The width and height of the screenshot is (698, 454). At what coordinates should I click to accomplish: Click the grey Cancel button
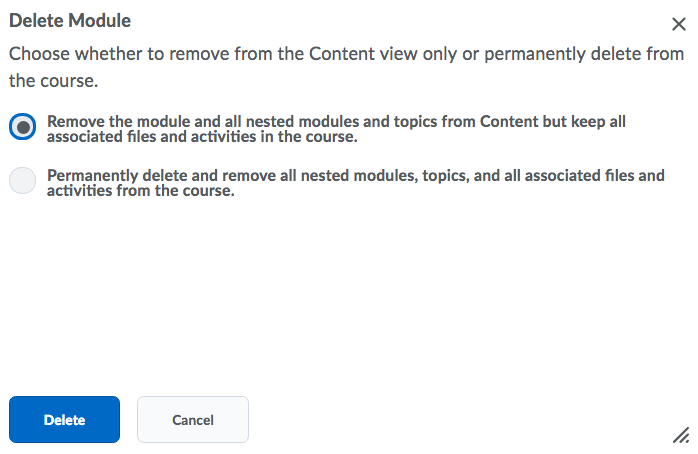click(192, 420)
